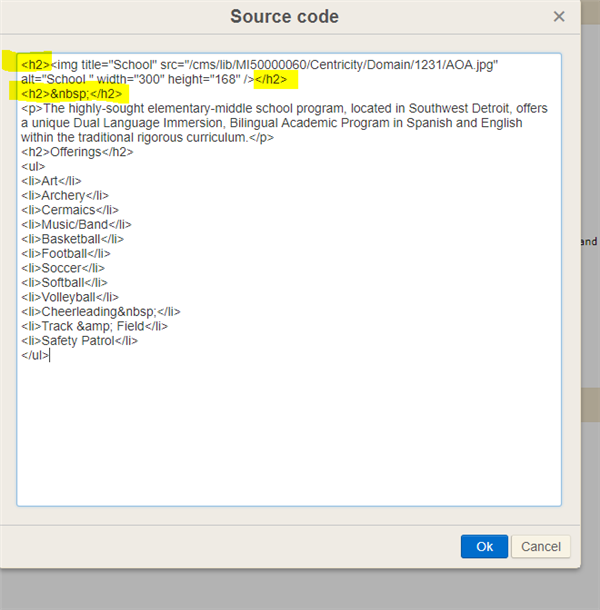Click the <li>Cermaics</li> line
600x610 pixels.
(x=70, y=210)
